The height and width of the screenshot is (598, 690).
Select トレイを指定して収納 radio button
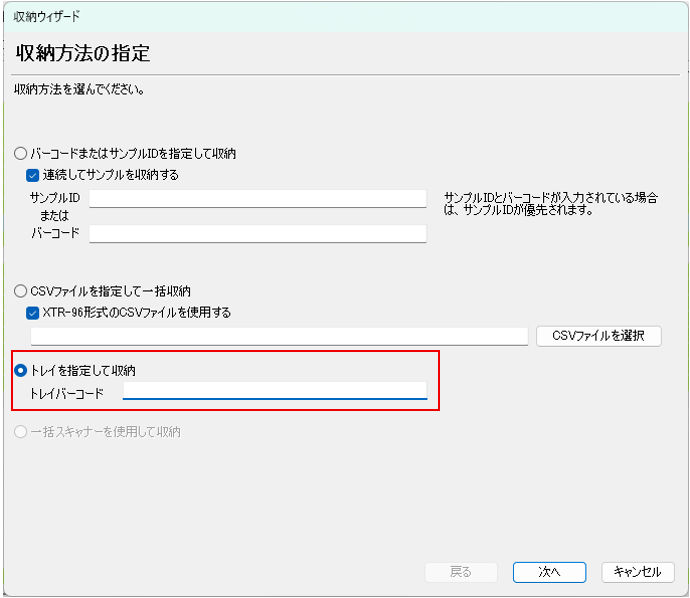pos(22,371)
